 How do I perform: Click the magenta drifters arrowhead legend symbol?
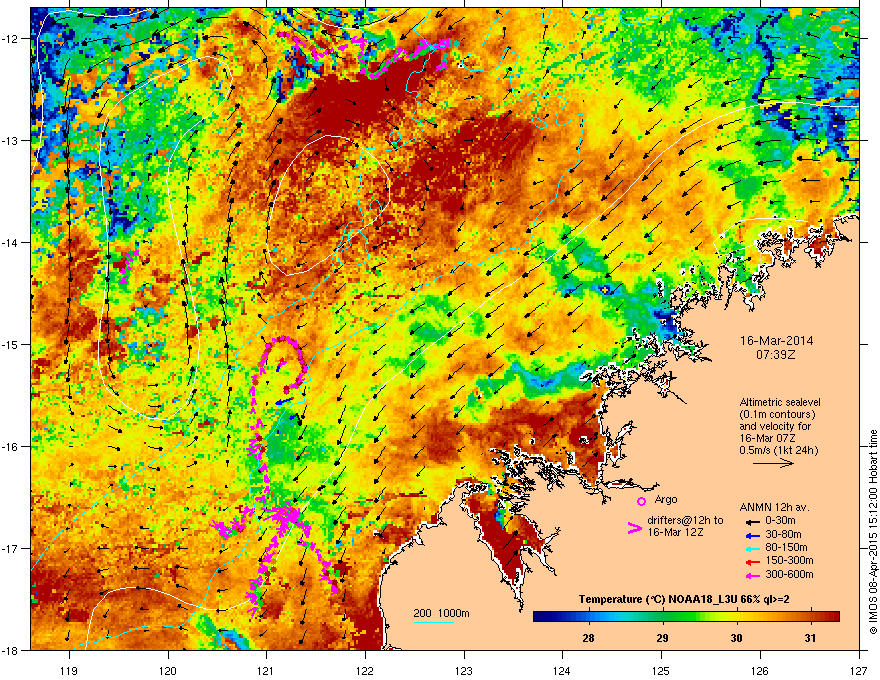(x=634, y=528)
